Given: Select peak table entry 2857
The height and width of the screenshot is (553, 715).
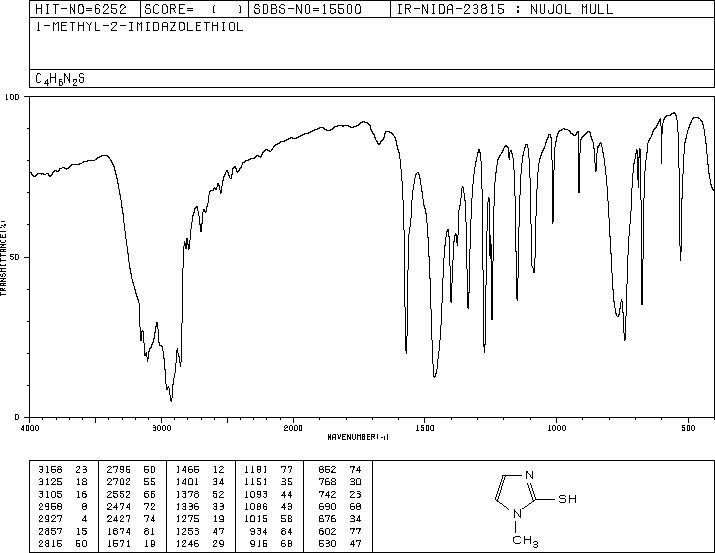Looking at the screenshot, I should point(63,532).
